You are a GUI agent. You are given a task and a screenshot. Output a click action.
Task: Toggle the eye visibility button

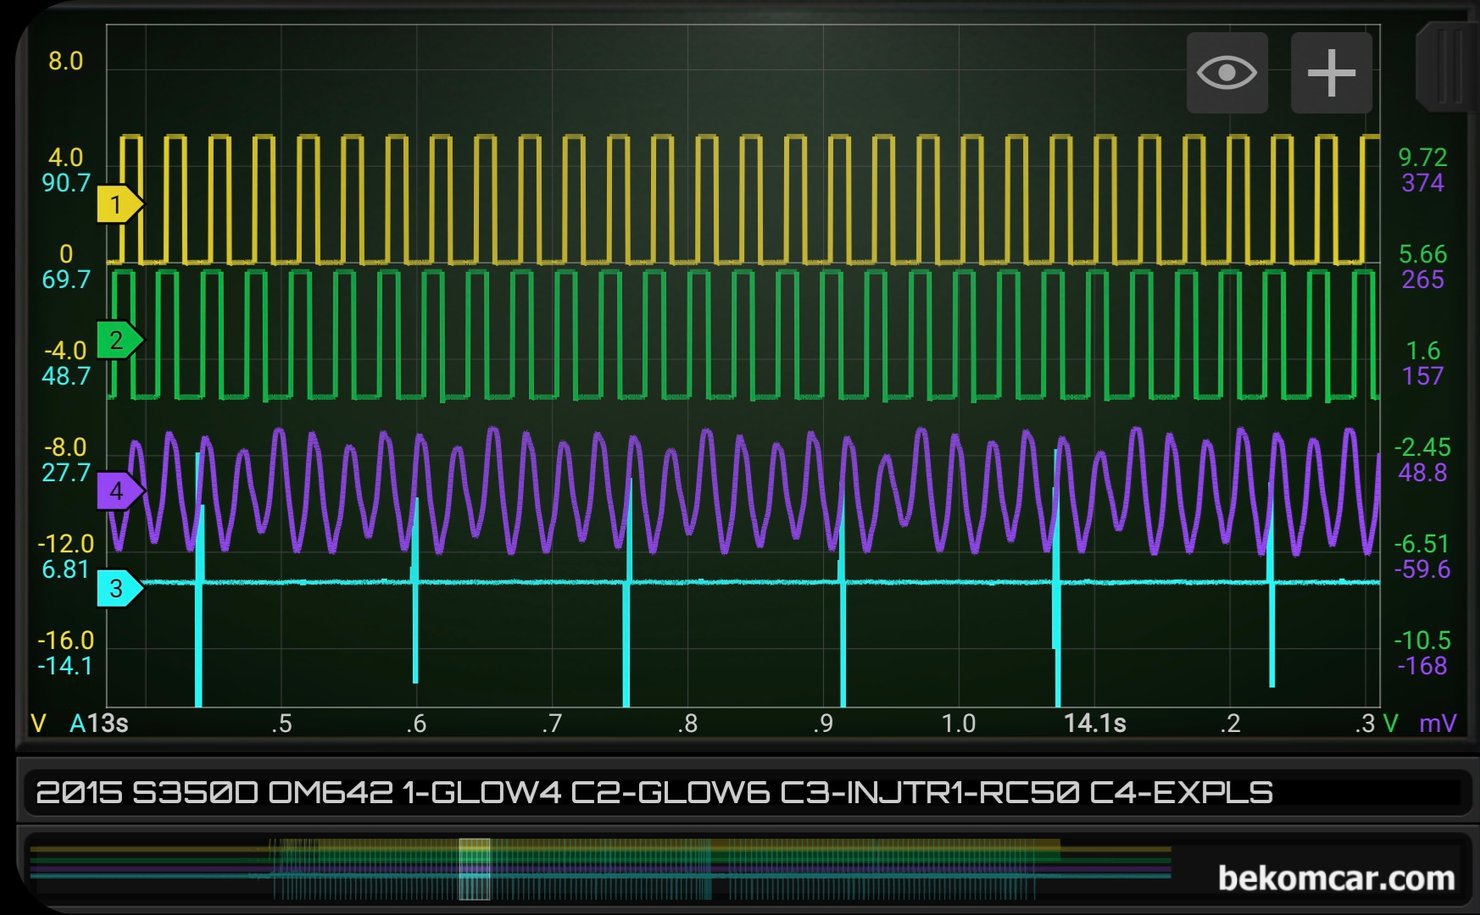[x=1227, y=73]
